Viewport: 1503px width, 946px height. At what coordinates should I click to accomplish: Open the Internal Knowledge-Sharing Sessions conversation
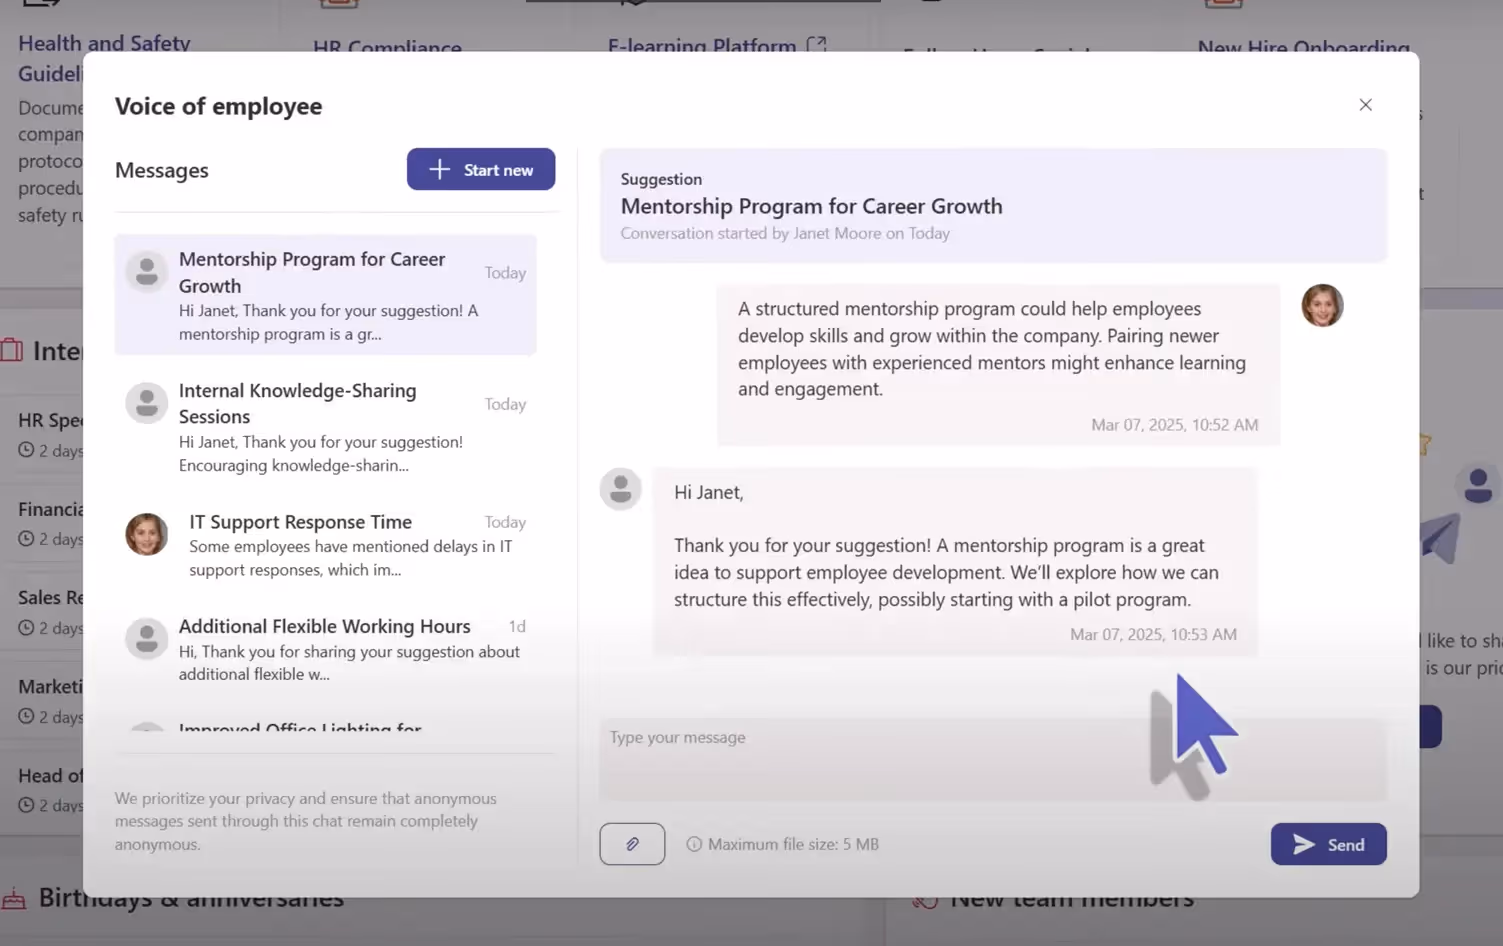click(x=326, y=427)
